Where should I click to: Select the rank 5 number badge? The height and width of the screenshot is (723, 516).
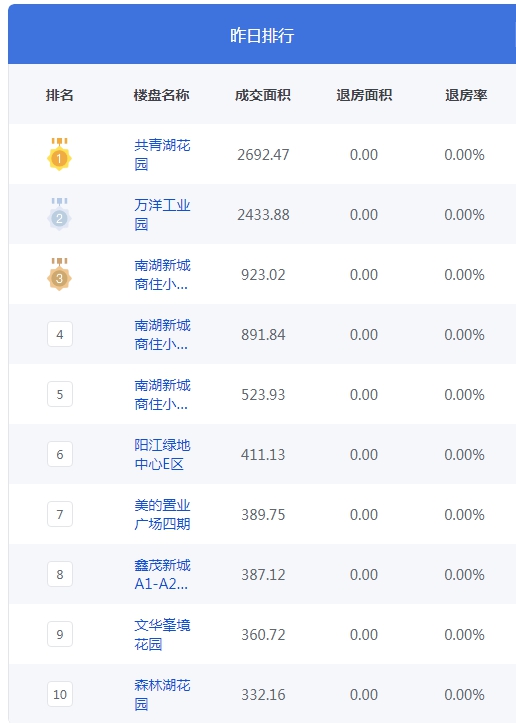(x=60, y=394)
